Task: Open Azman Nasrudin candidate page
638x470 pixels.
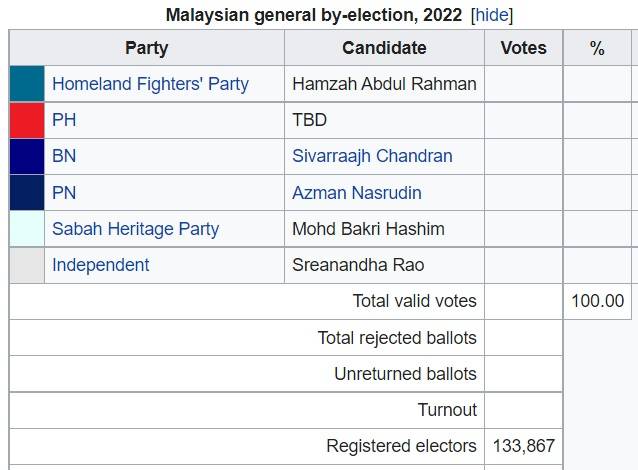Action: click(x=356, y=192)
